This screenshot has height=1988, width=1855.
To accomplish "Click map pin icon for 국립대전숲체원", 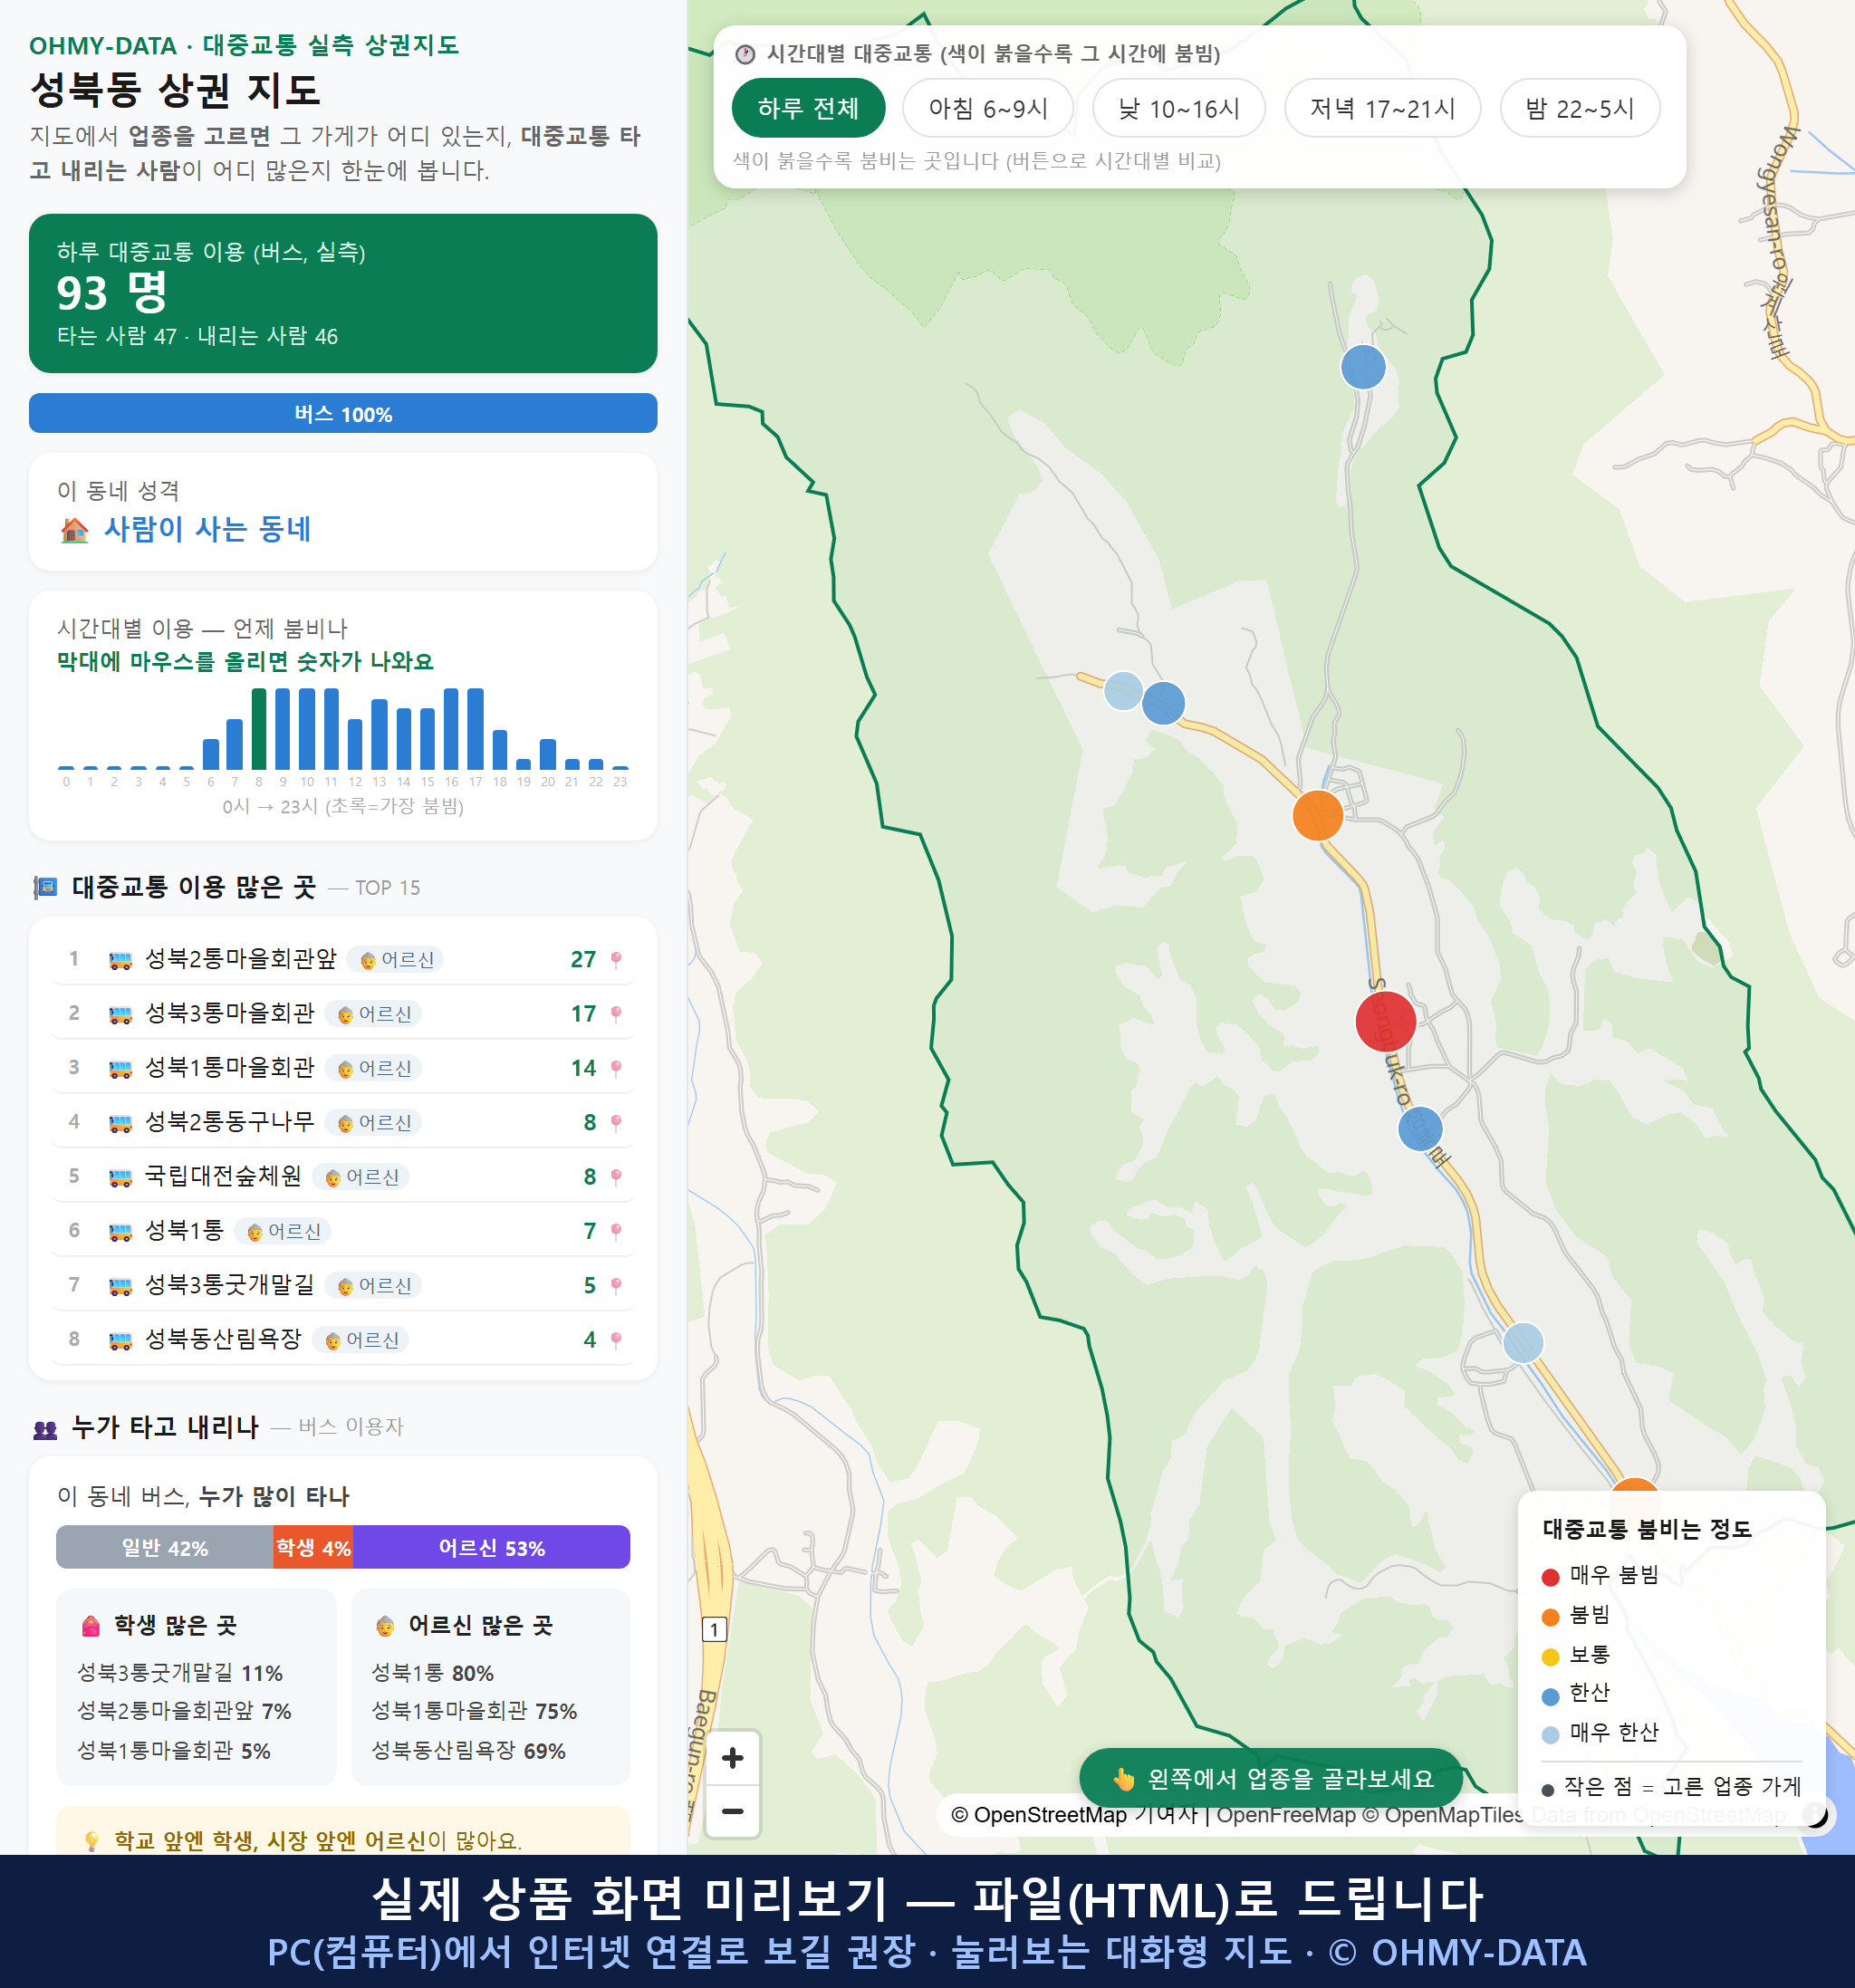I will point(616,1177).
